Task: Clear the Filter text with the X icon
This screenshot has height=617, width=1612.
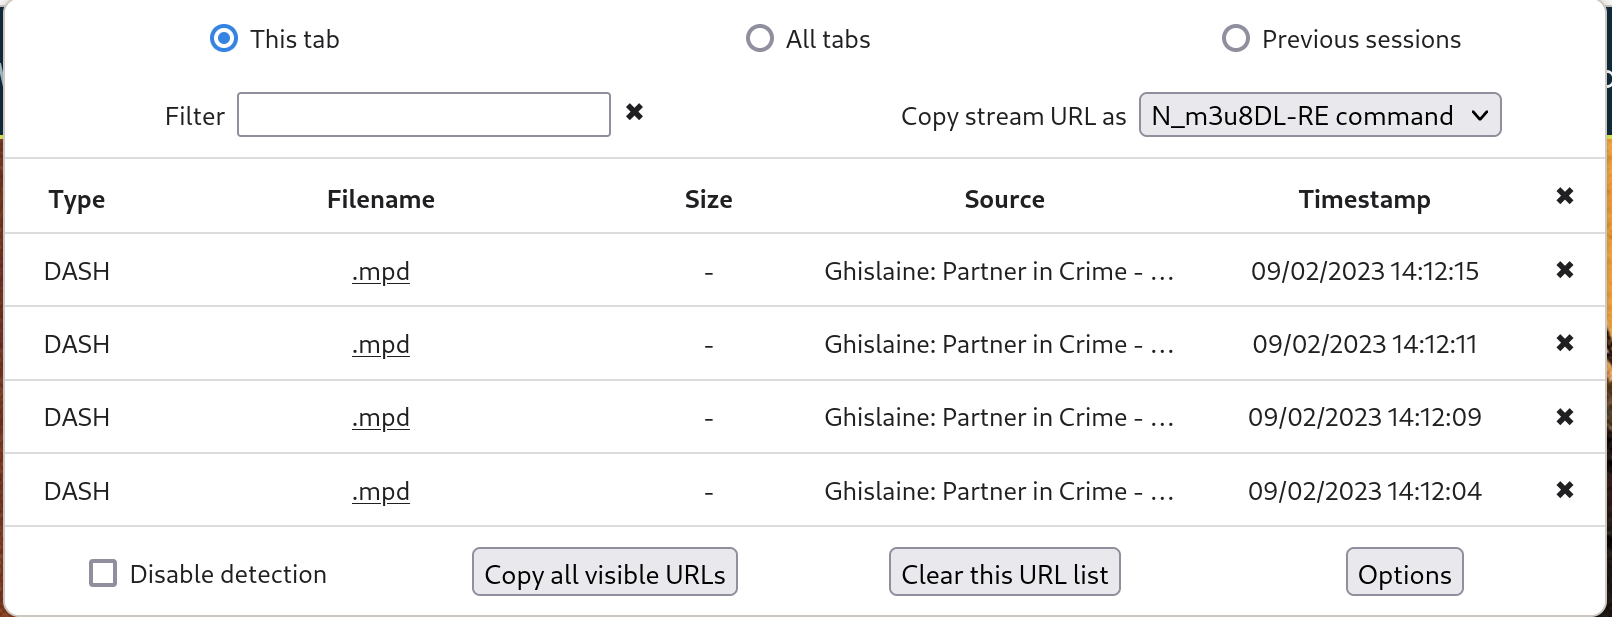Action: coord(634,112)
